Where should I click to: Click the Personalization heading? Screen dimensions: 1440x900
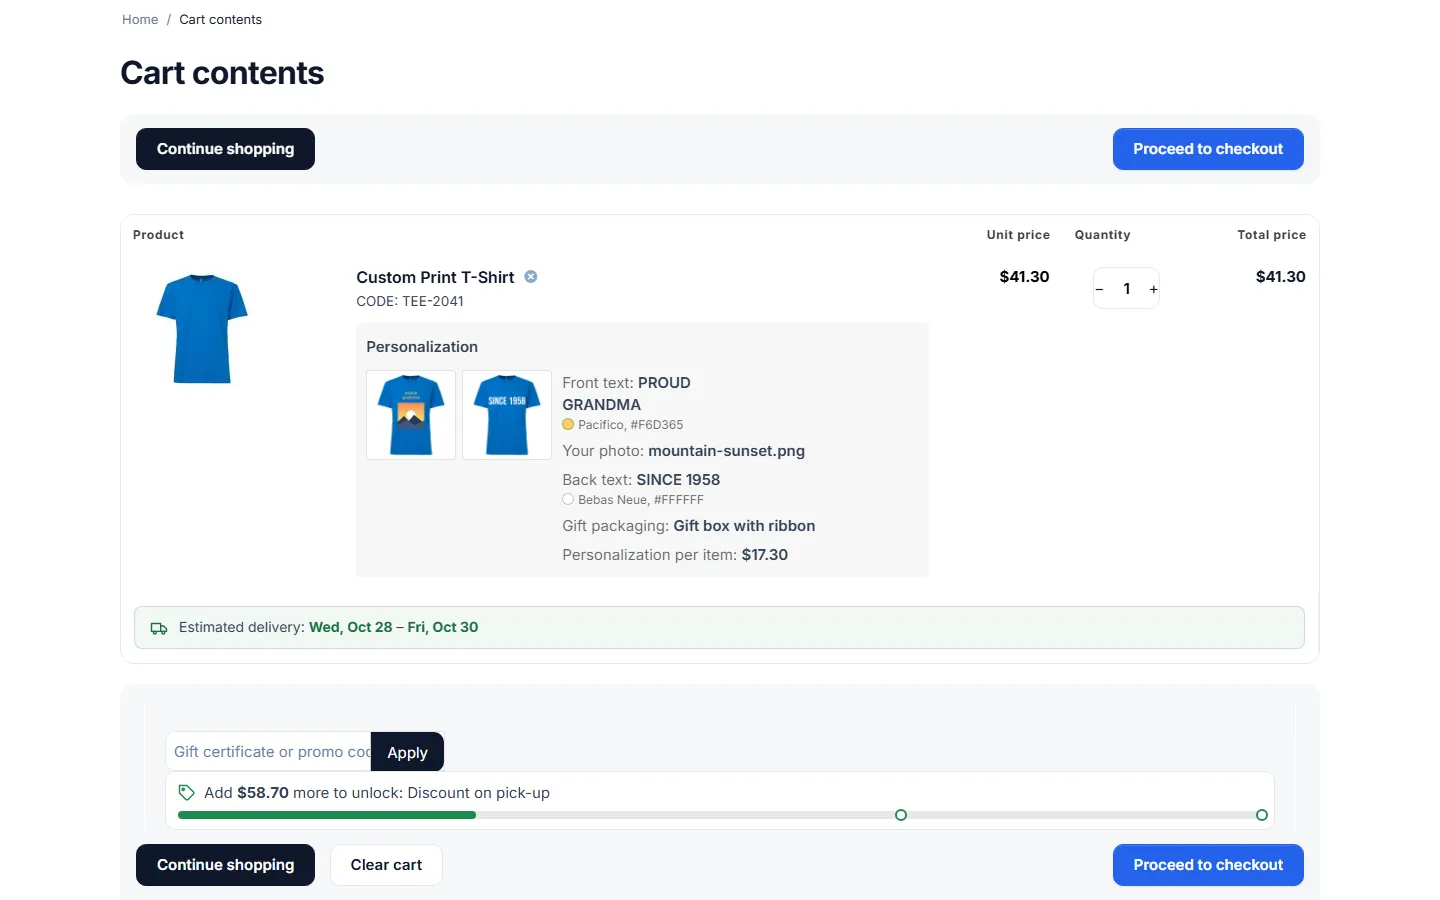pyautogui.click(x=422, y=347)
